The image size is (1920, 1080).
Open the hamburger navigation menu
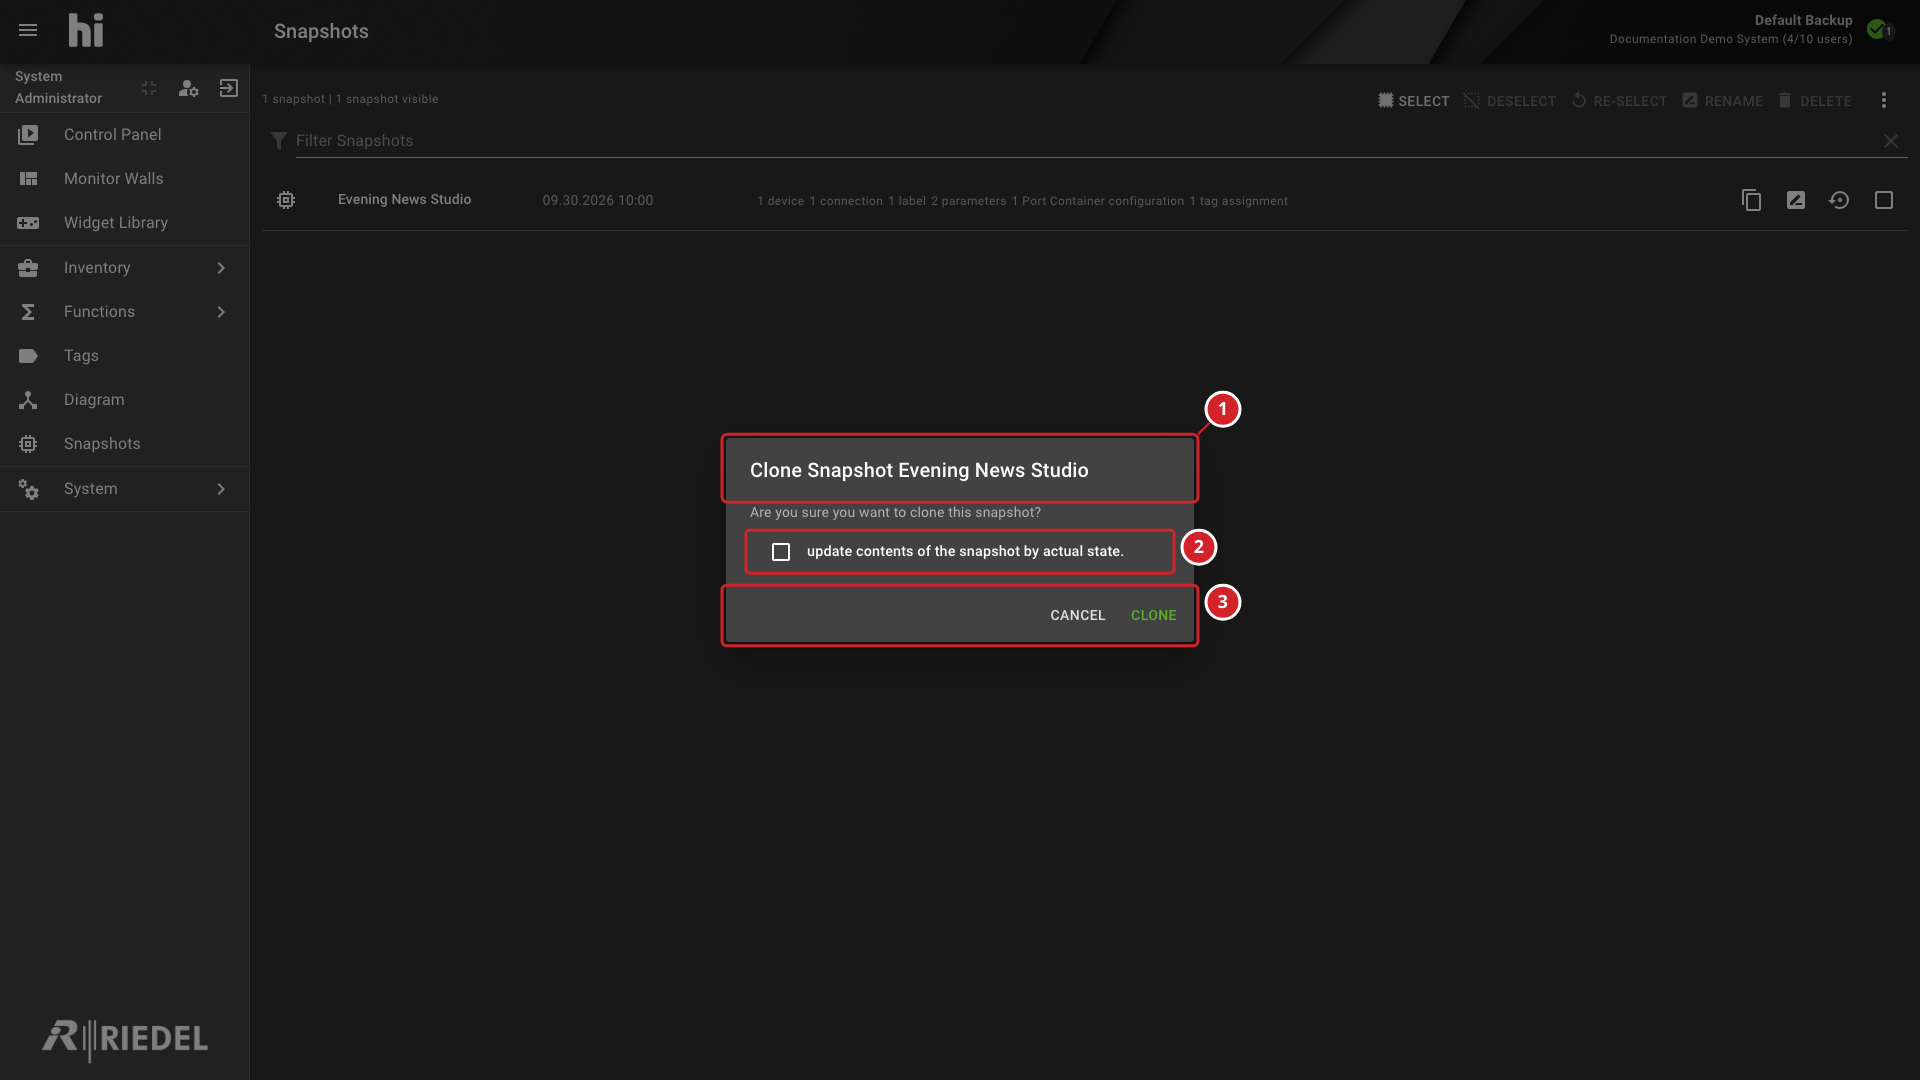tap(28, 31)
